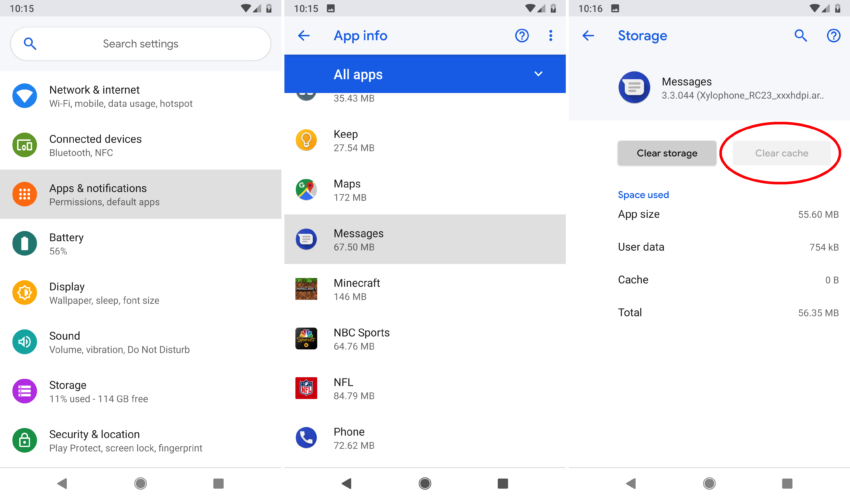Open Battery 56% entry
Image resolution: width=850 pixels, height=500 pixels.
pyautogui.click(x=140, y=243)
